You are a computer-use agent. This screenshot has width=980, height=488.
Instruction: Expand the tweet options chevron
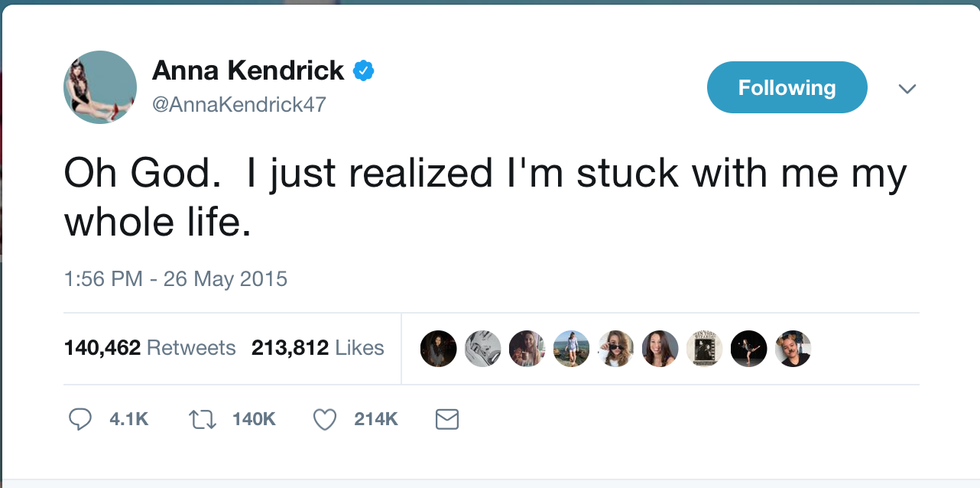907,89
